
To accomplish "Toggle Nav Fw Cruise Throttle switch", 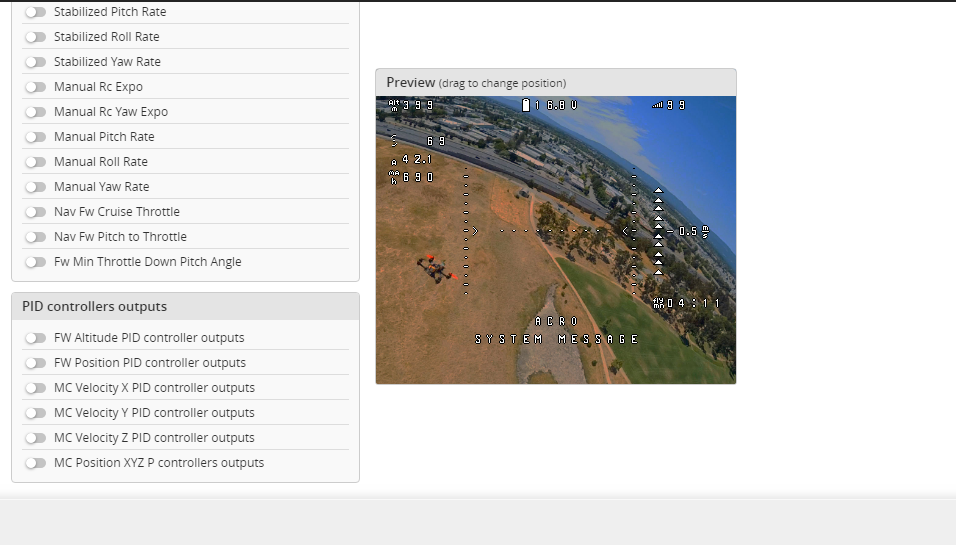I will click(x=35, y=212).
